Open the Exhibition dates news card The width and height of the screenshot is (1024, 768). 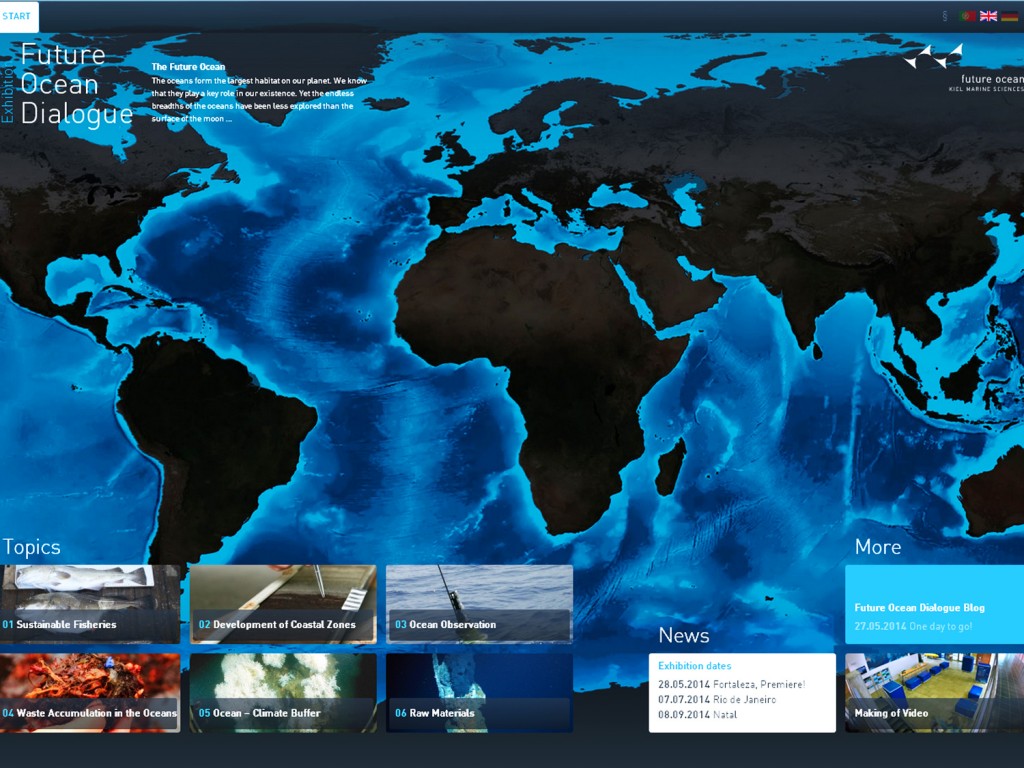[742, 693]
